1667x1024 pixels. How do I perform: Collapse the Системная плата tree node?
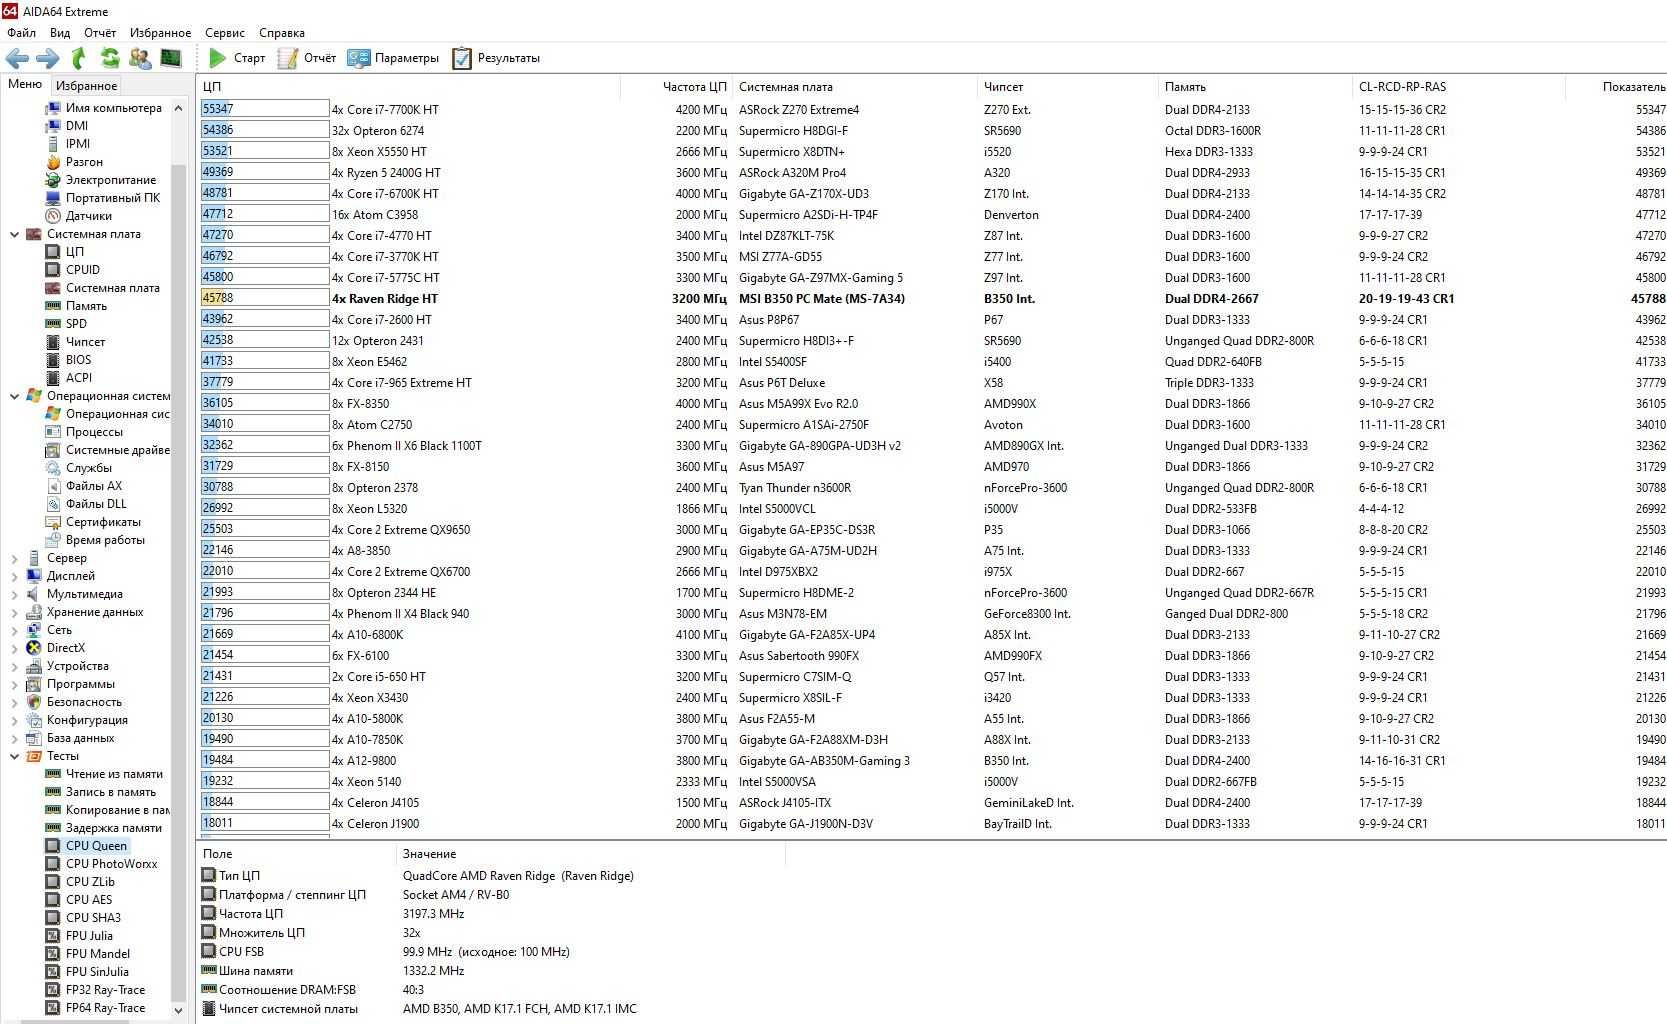point(14,234)
